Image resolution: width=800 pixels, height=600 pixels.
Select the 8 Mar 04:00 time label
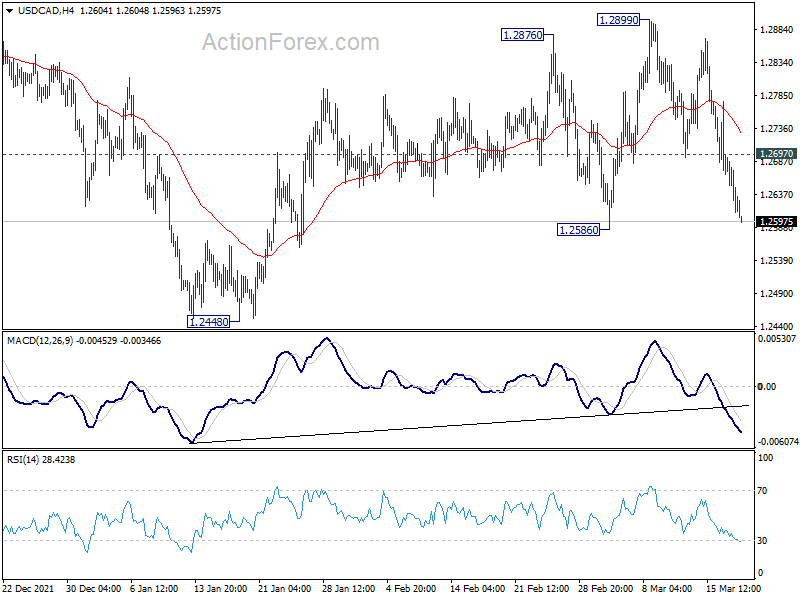(x=667, y=589)
